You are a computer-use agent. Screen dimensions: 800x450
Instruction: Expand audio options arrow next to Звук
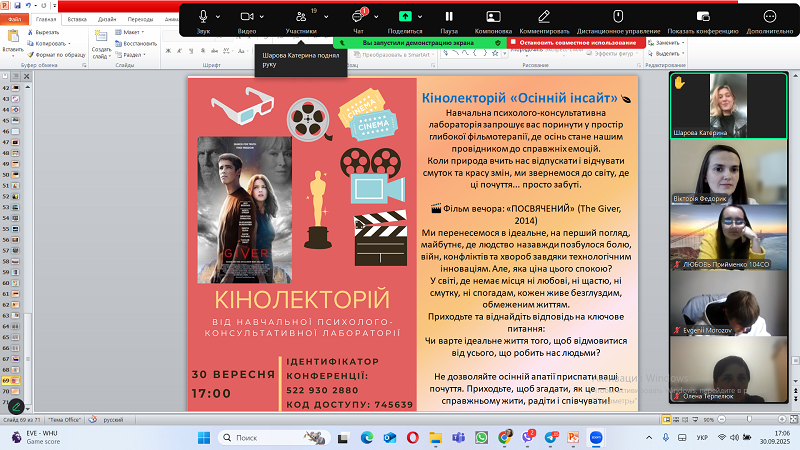(x=220, y=17)
